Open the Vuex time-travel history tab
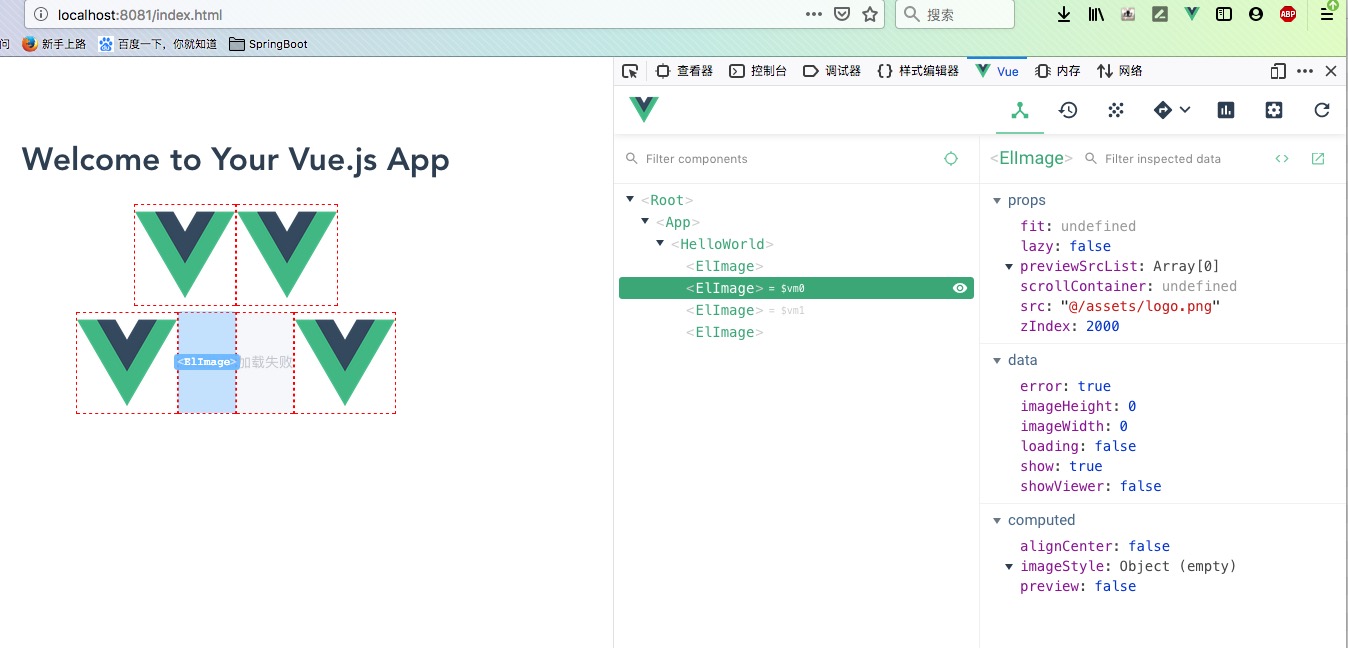Image resolution: width=1348 pixels, height=648 pixels. (x=1068, y=110)
